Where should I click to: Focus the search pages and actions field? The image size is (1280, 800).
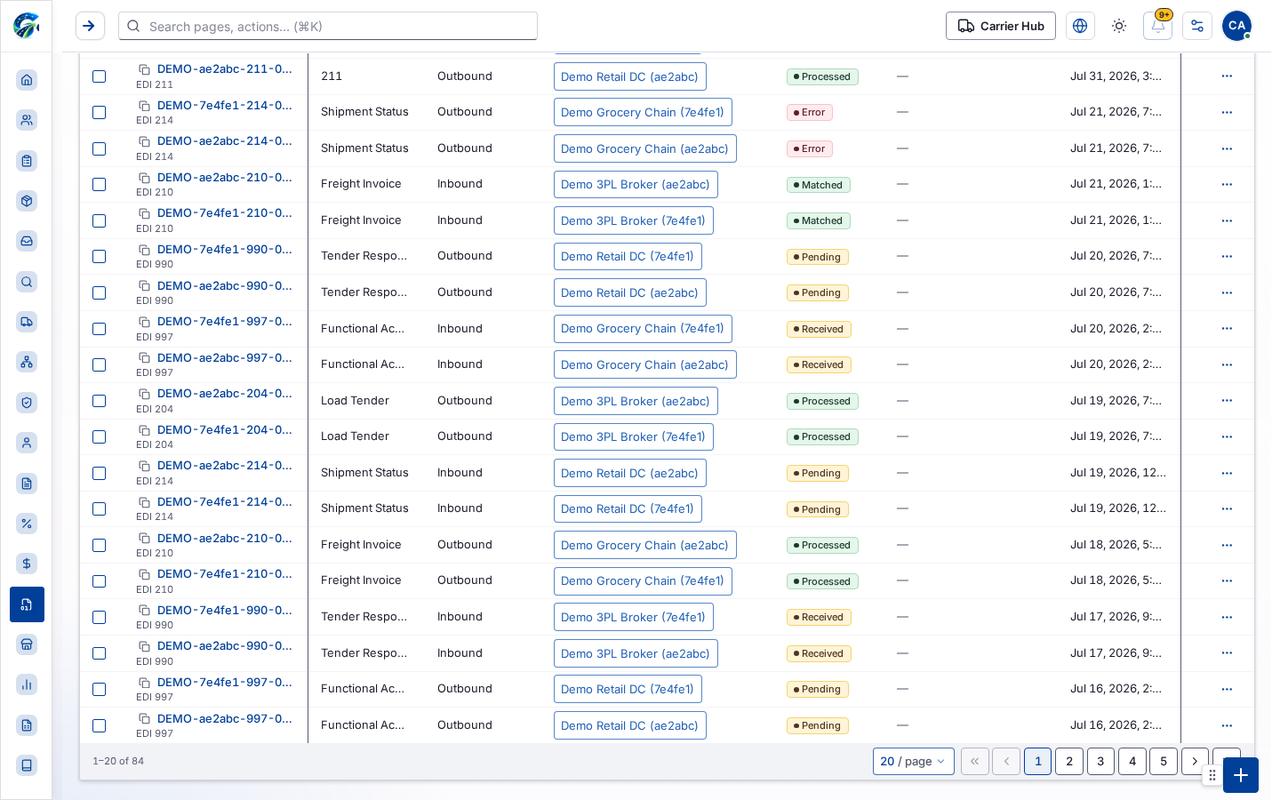click(x=328, y=26)
